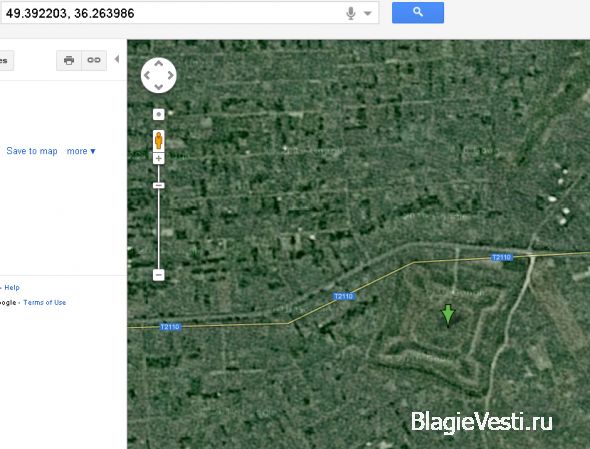
Task: Open the Help link
Action: pos(12,288)
